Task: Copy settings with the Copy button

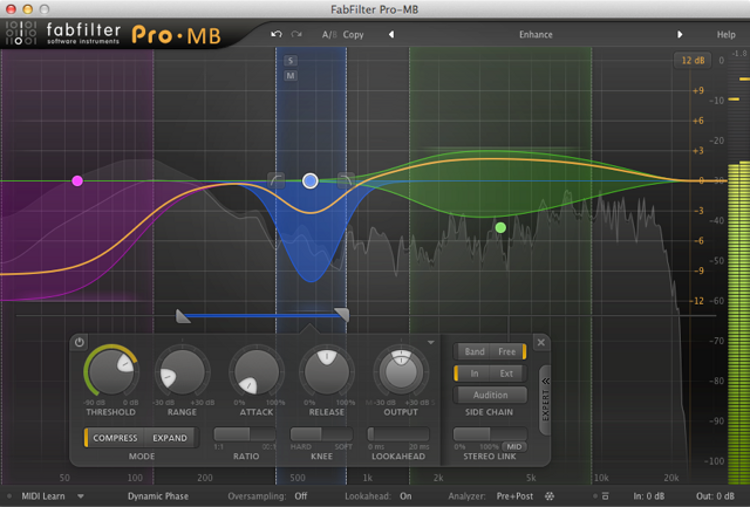Action: click(353, 34)
